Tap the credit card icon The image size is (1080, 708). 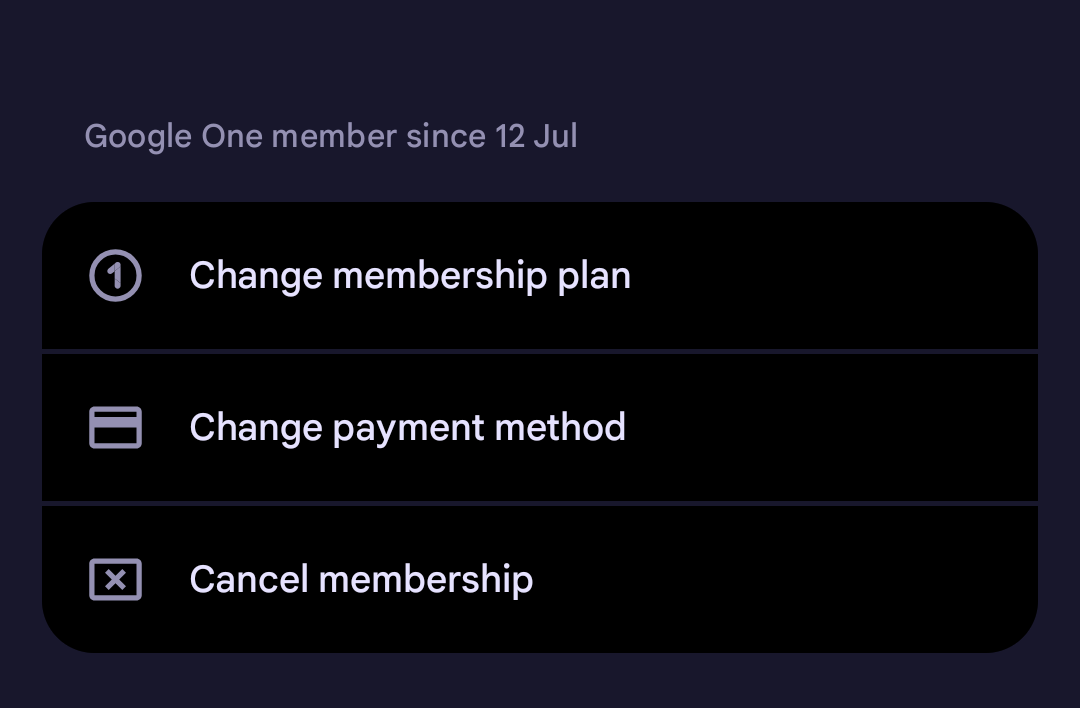[116, 428]
